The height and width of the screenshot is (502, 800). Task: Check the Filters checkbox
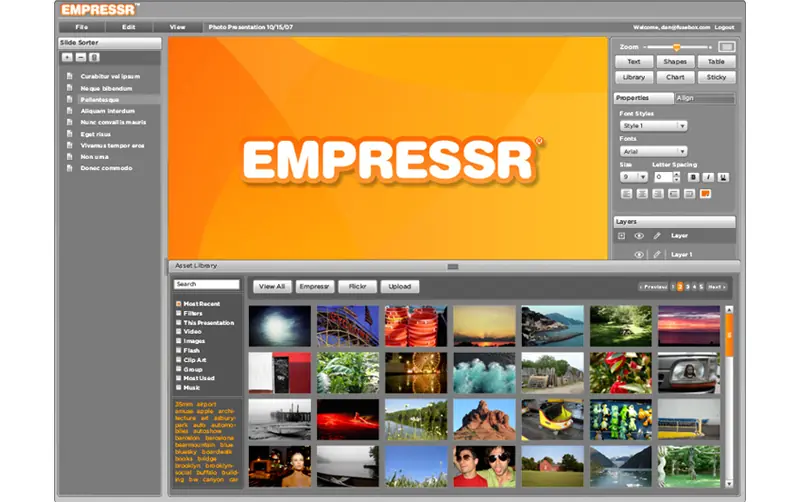point(179,313)
